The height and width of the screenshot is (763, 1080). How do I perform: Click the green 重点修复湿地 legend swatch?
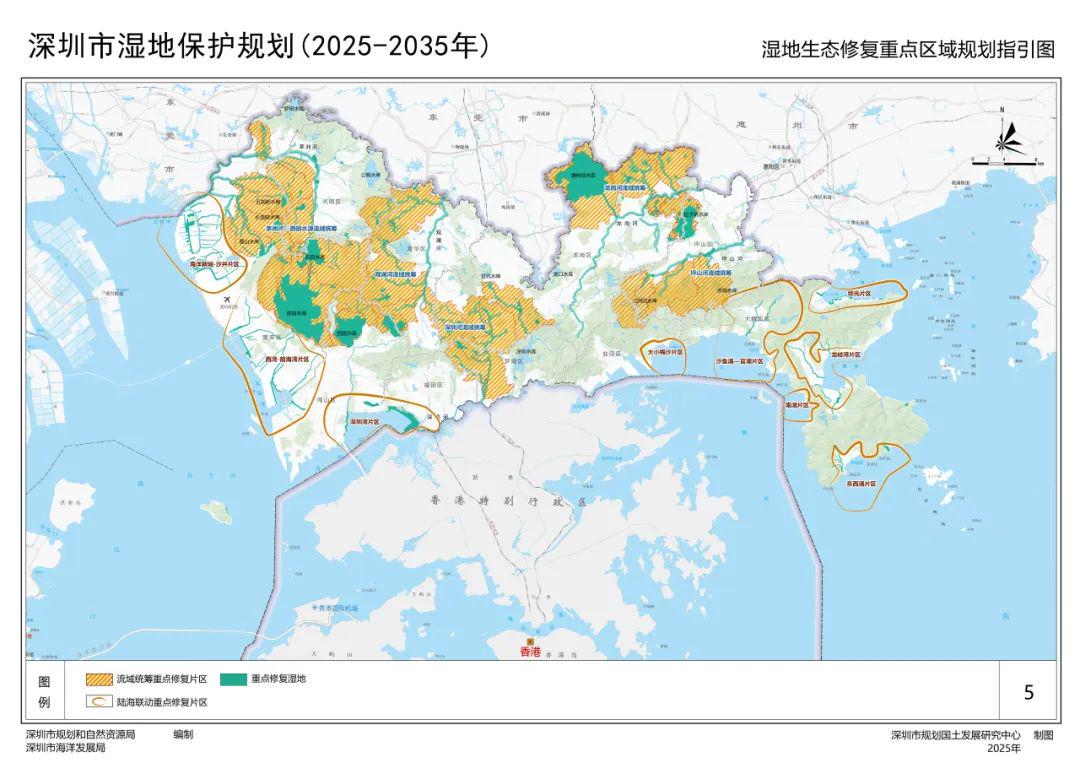point(233,679)
